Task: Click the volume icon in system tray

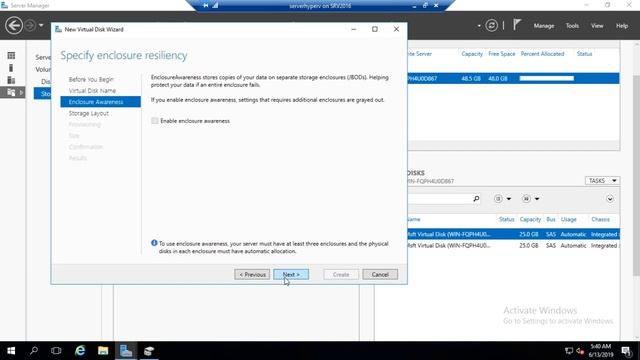Action: [x=580, y=351]
